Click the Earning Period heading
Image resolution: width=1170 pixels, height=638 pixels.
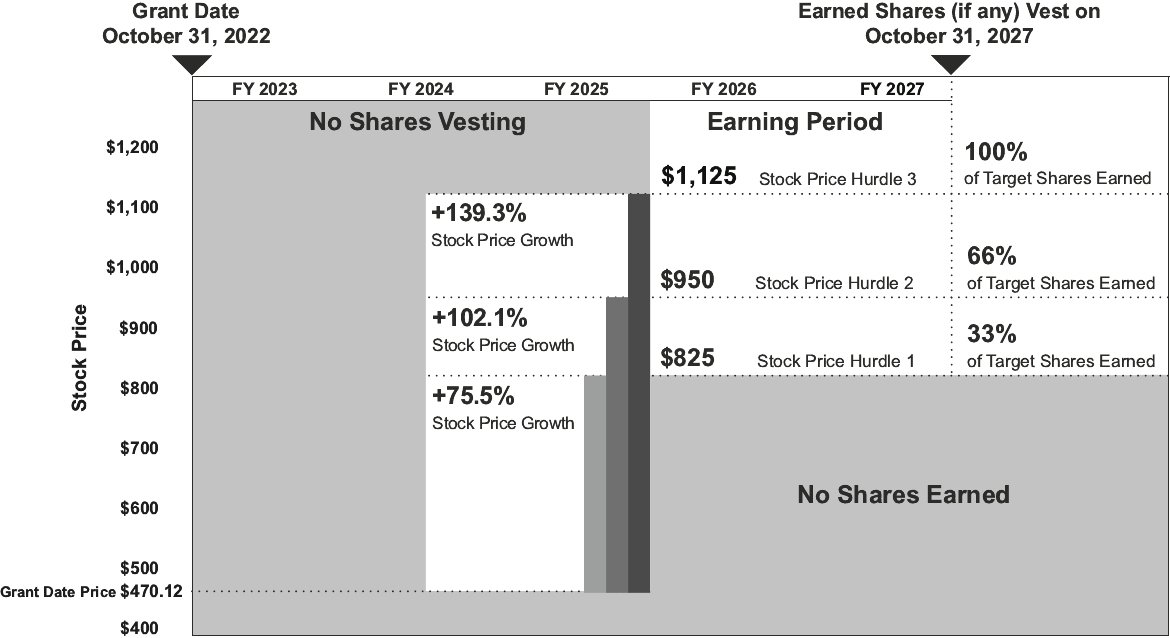click(x=795, y=122)
